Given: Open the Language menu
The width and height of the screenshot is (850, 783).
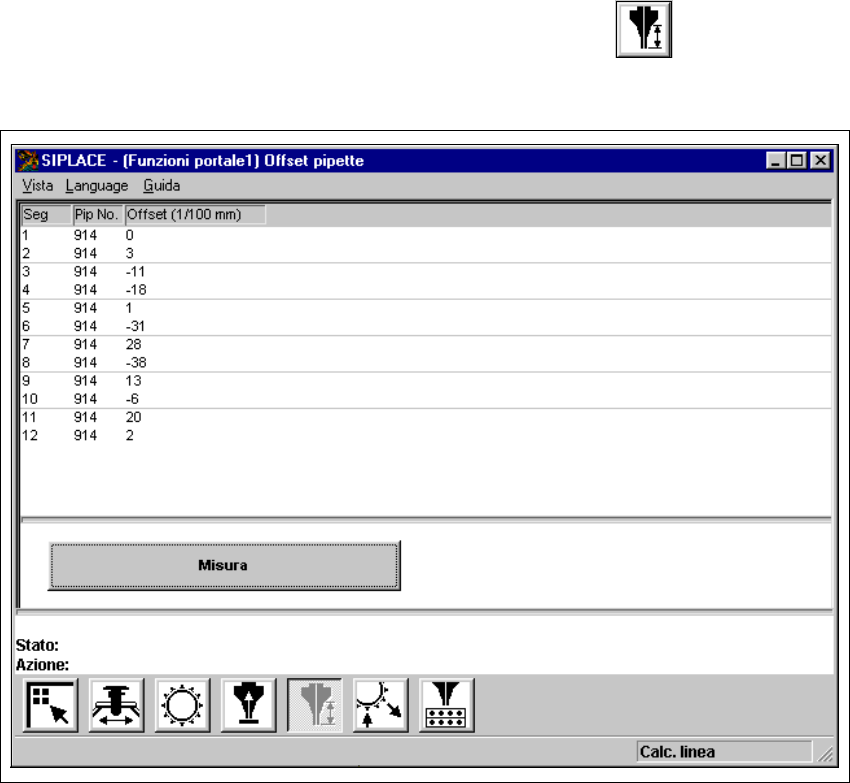Looking at the screenshot, I should coord(96,185).
